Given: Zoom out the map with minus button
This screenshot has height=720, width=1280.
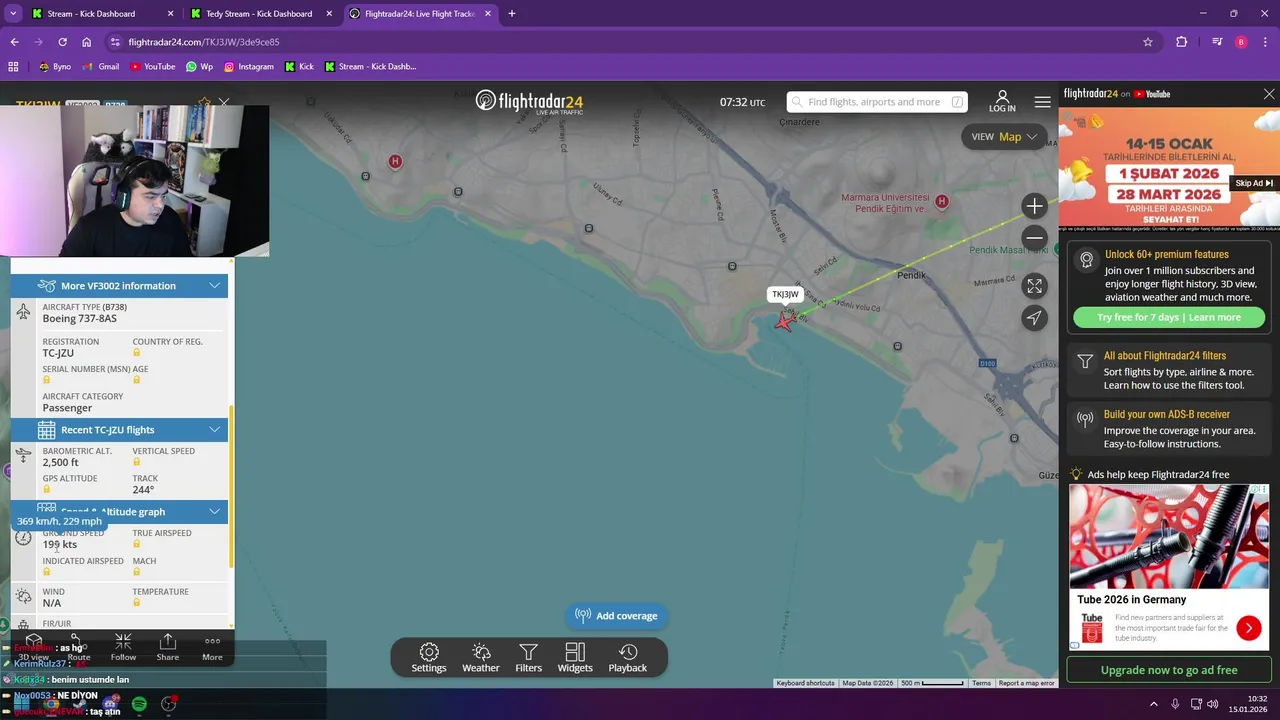Looking at the screenshot, I should pyautogui.click(x=1034, y=238).
